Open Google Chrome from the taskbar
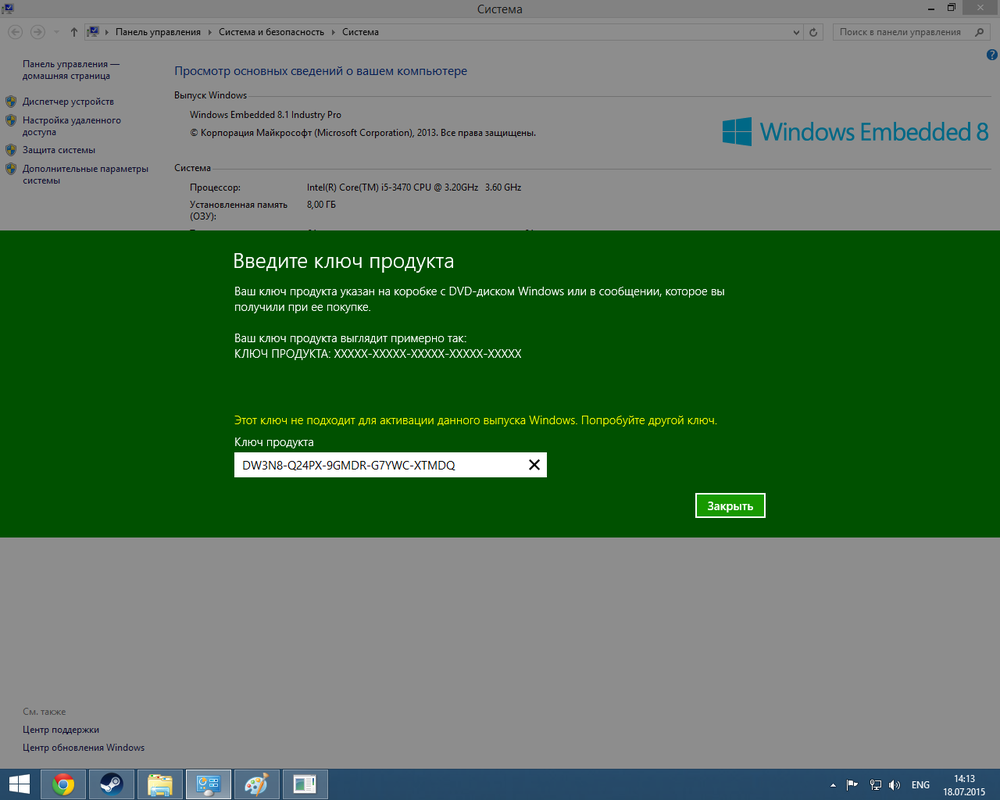 click(x=63, y=784)
